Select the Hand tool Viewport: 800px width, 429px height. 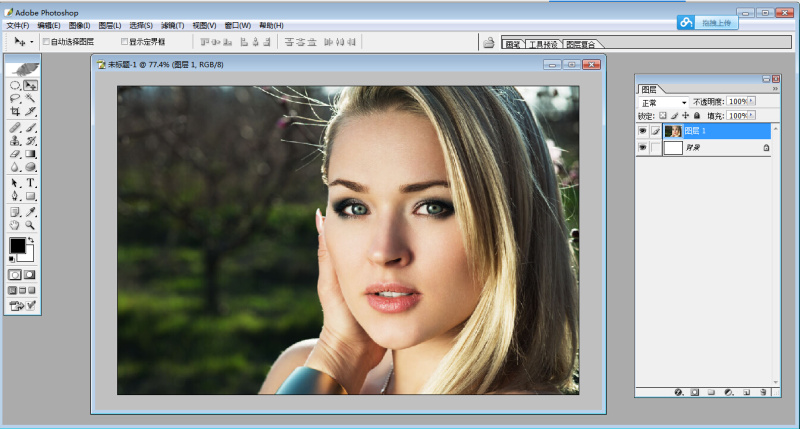coord(15,225)
